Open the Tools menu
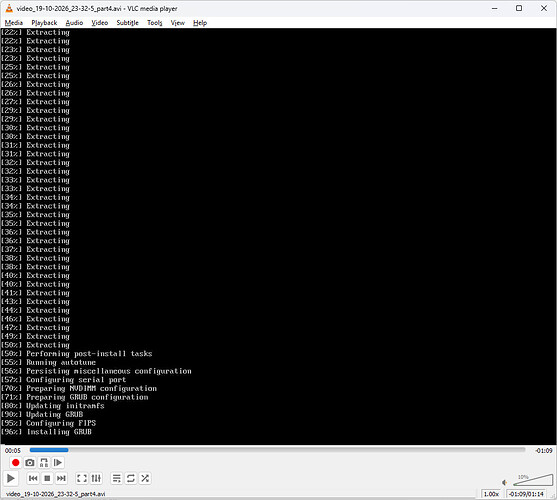The width and height of the screenshot is (557, 500). point(155,23)
